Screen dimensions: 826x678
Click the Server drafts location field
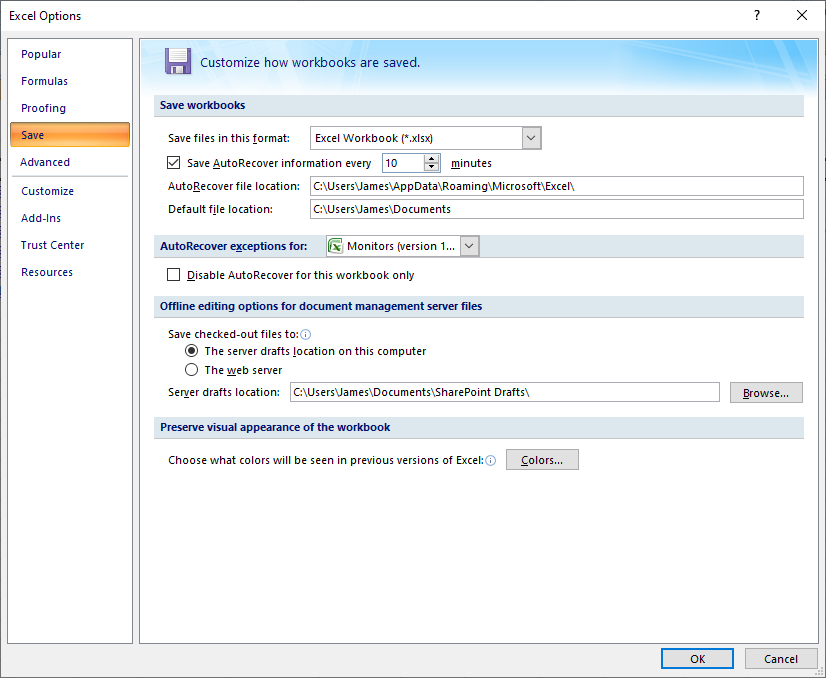[x=505, y=392]
